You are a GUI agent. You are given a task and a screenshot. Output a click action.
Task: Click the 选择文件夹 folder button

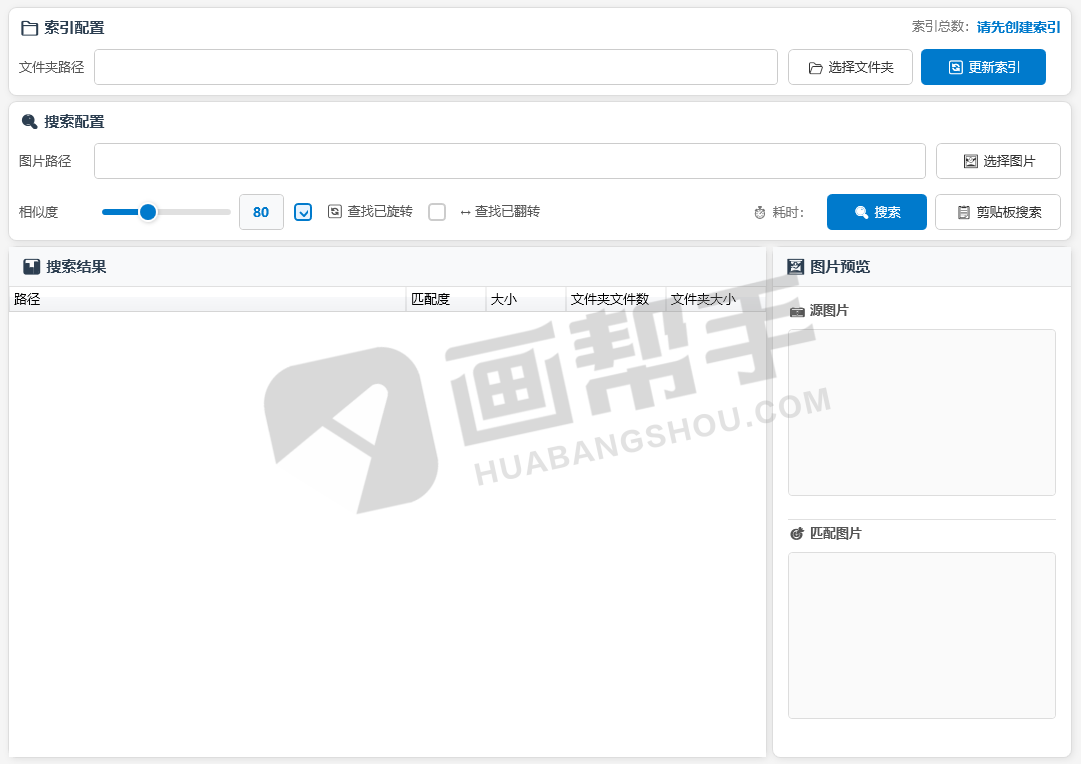tap(850, 67)
